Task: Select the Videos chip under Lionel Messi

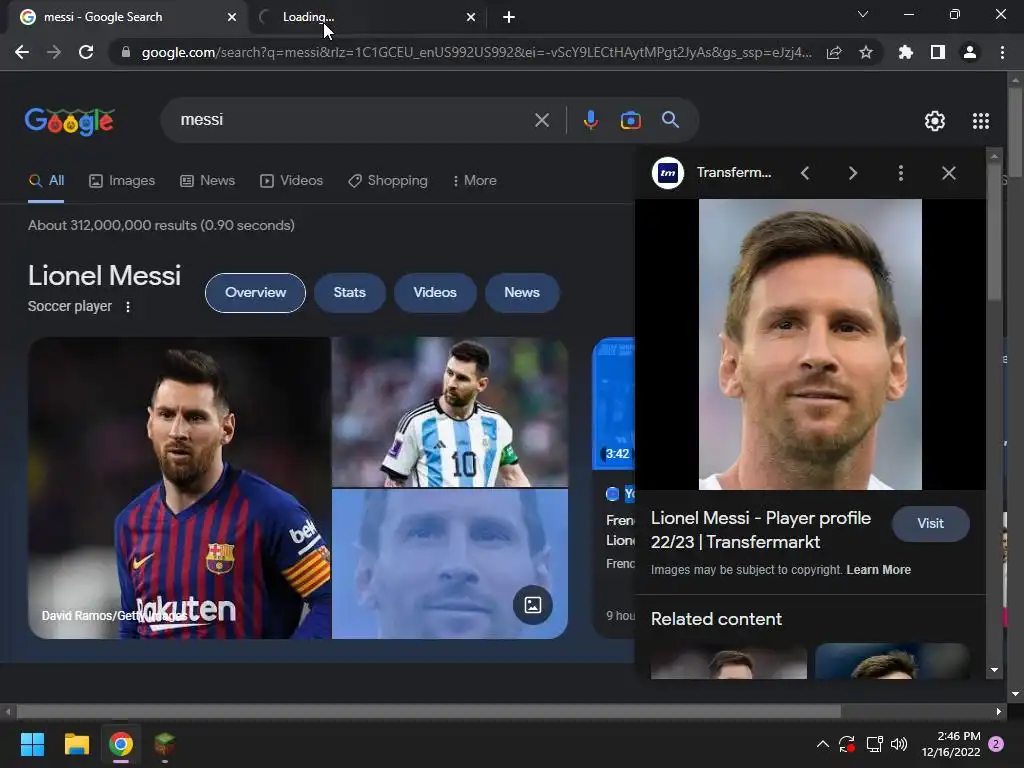Action: [x=435, y=293]
